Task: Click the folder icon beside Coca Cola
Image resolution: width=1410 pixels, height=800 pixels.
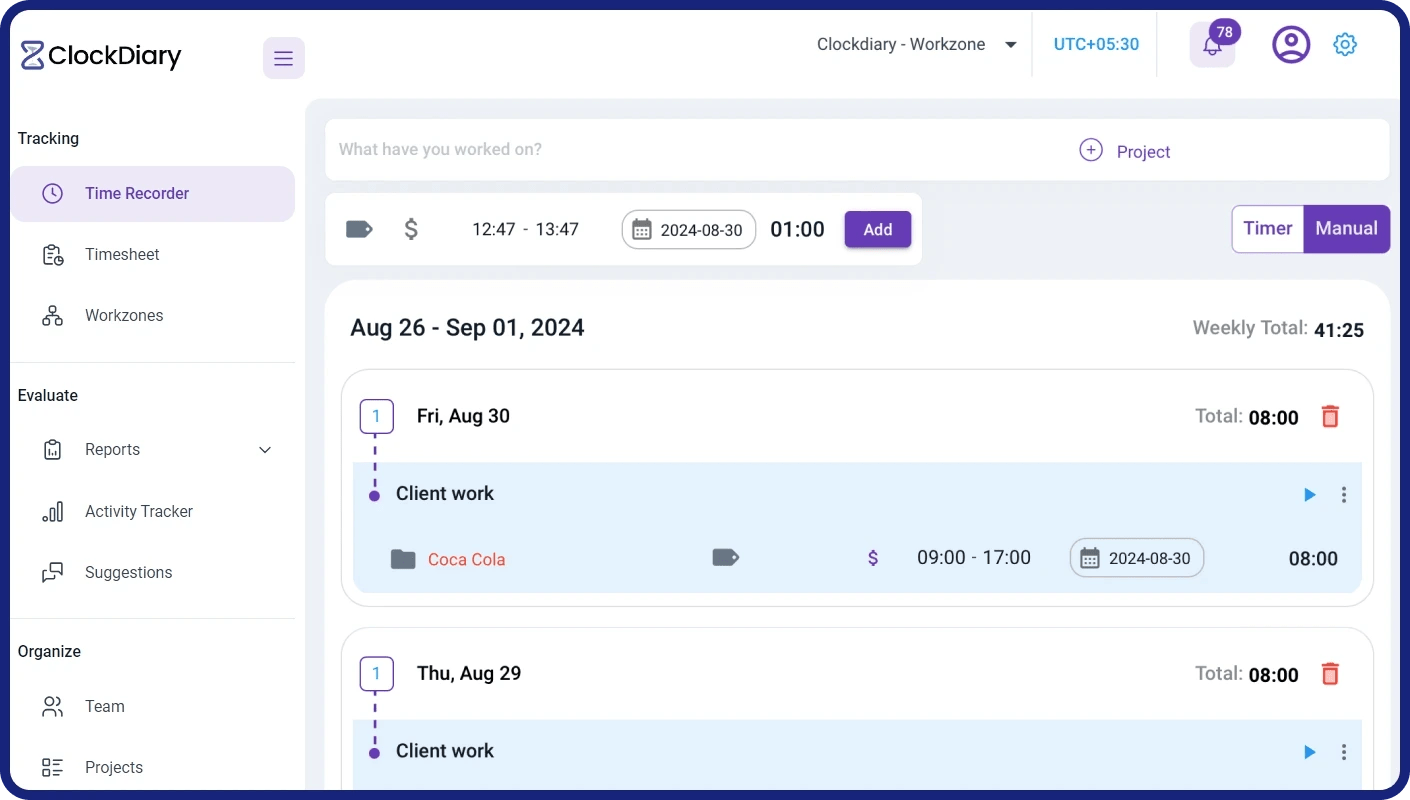Action: click(403, 559)
